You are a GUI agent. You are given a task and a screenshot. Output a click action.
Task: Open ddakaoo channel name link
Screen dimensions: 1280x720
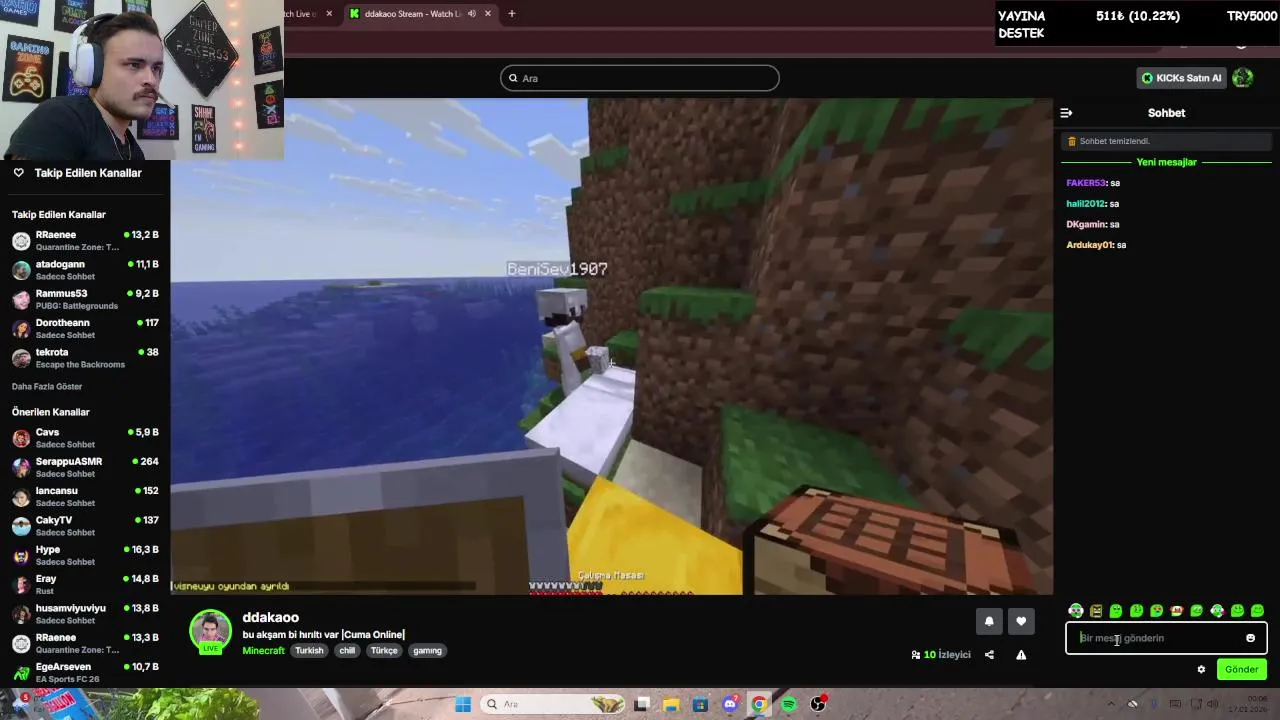270,618
